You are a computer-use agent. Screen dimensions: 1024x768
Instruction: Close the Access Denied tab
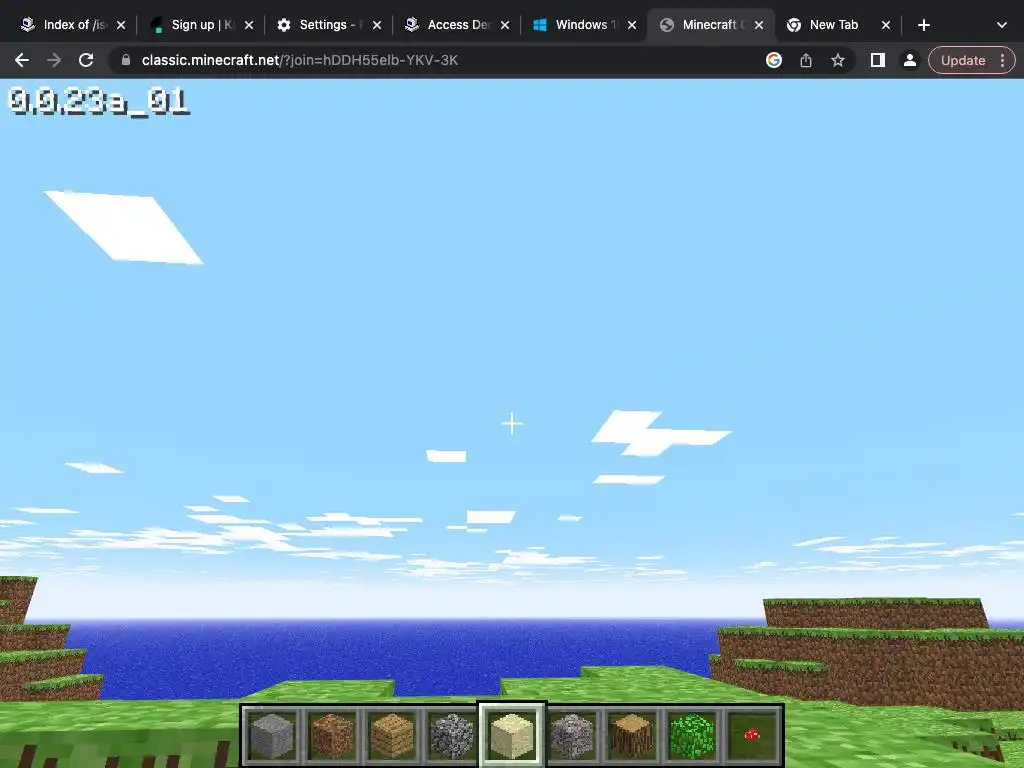coord(505,25)
